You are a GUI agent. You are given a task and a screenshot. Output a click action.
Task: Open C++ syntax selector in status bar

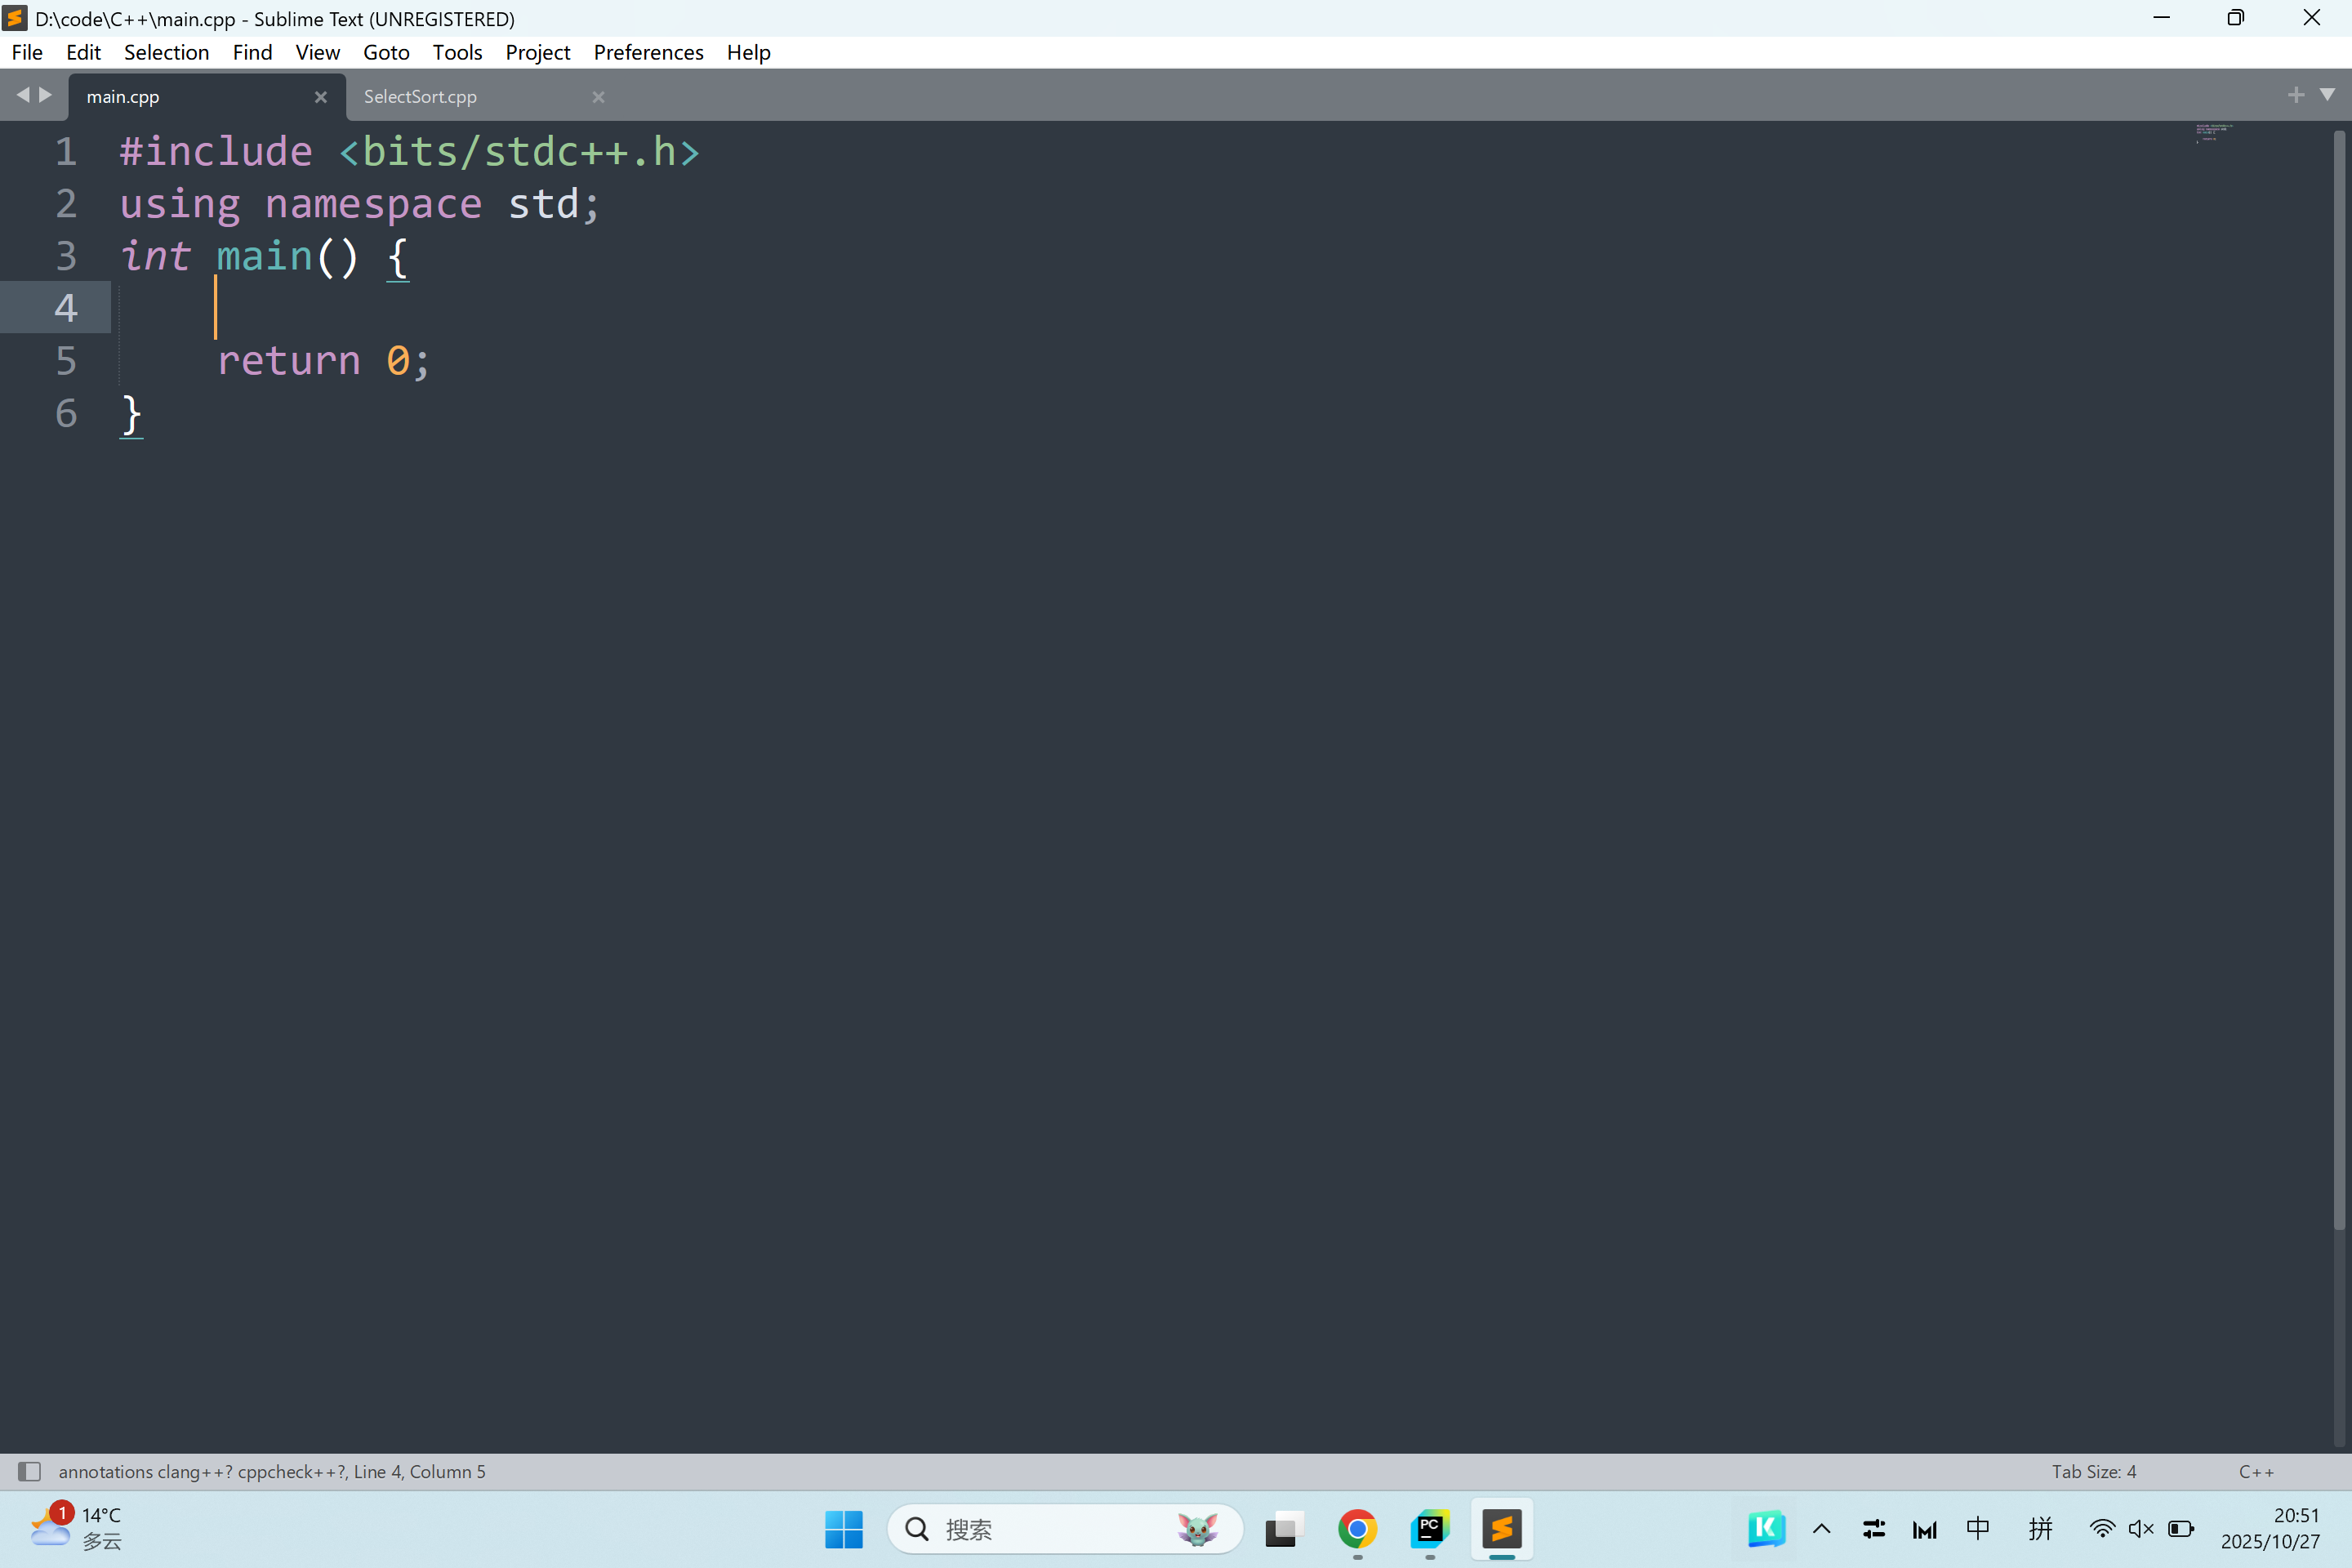point(2256,1471)
